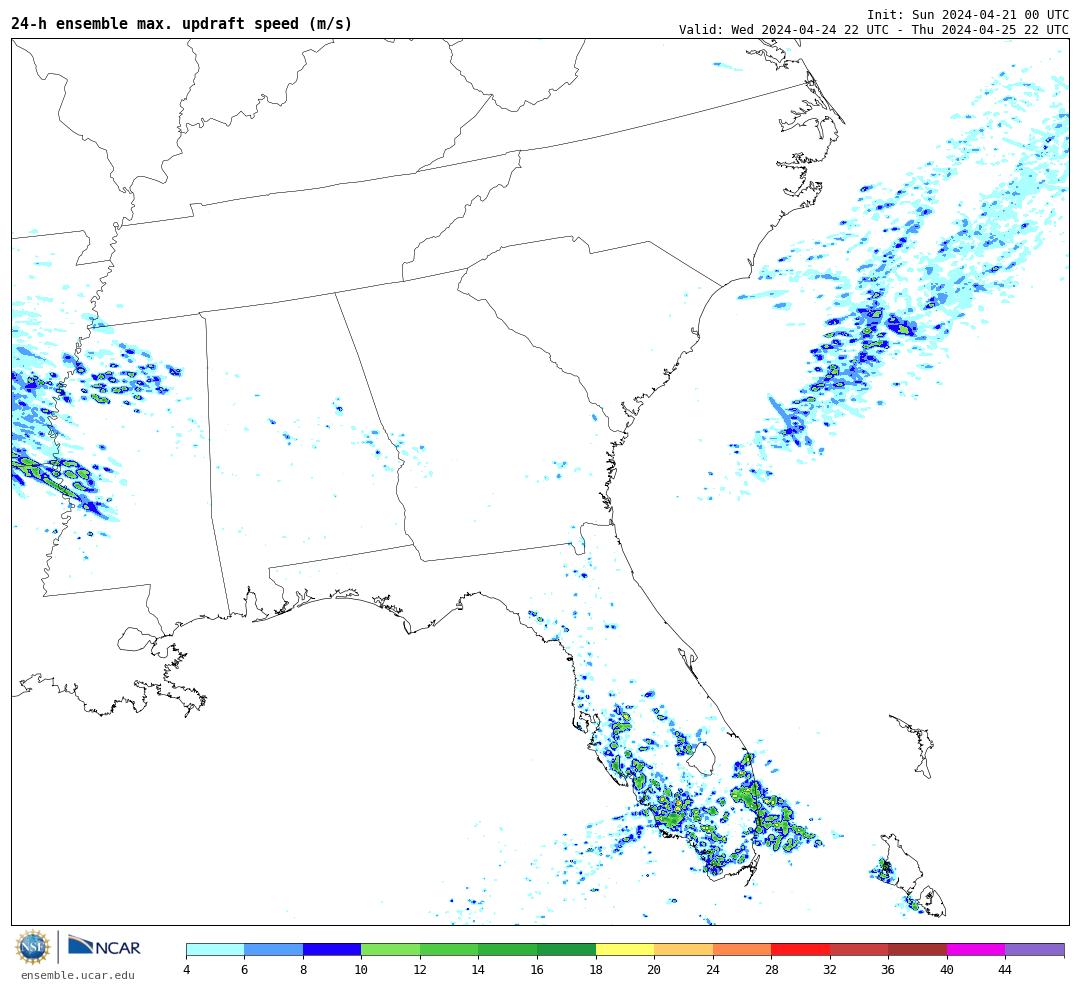Click the colorbar tick label '14'
Image resolution: width=1080 pixels, height=988 pixels.
pos(478,970)
